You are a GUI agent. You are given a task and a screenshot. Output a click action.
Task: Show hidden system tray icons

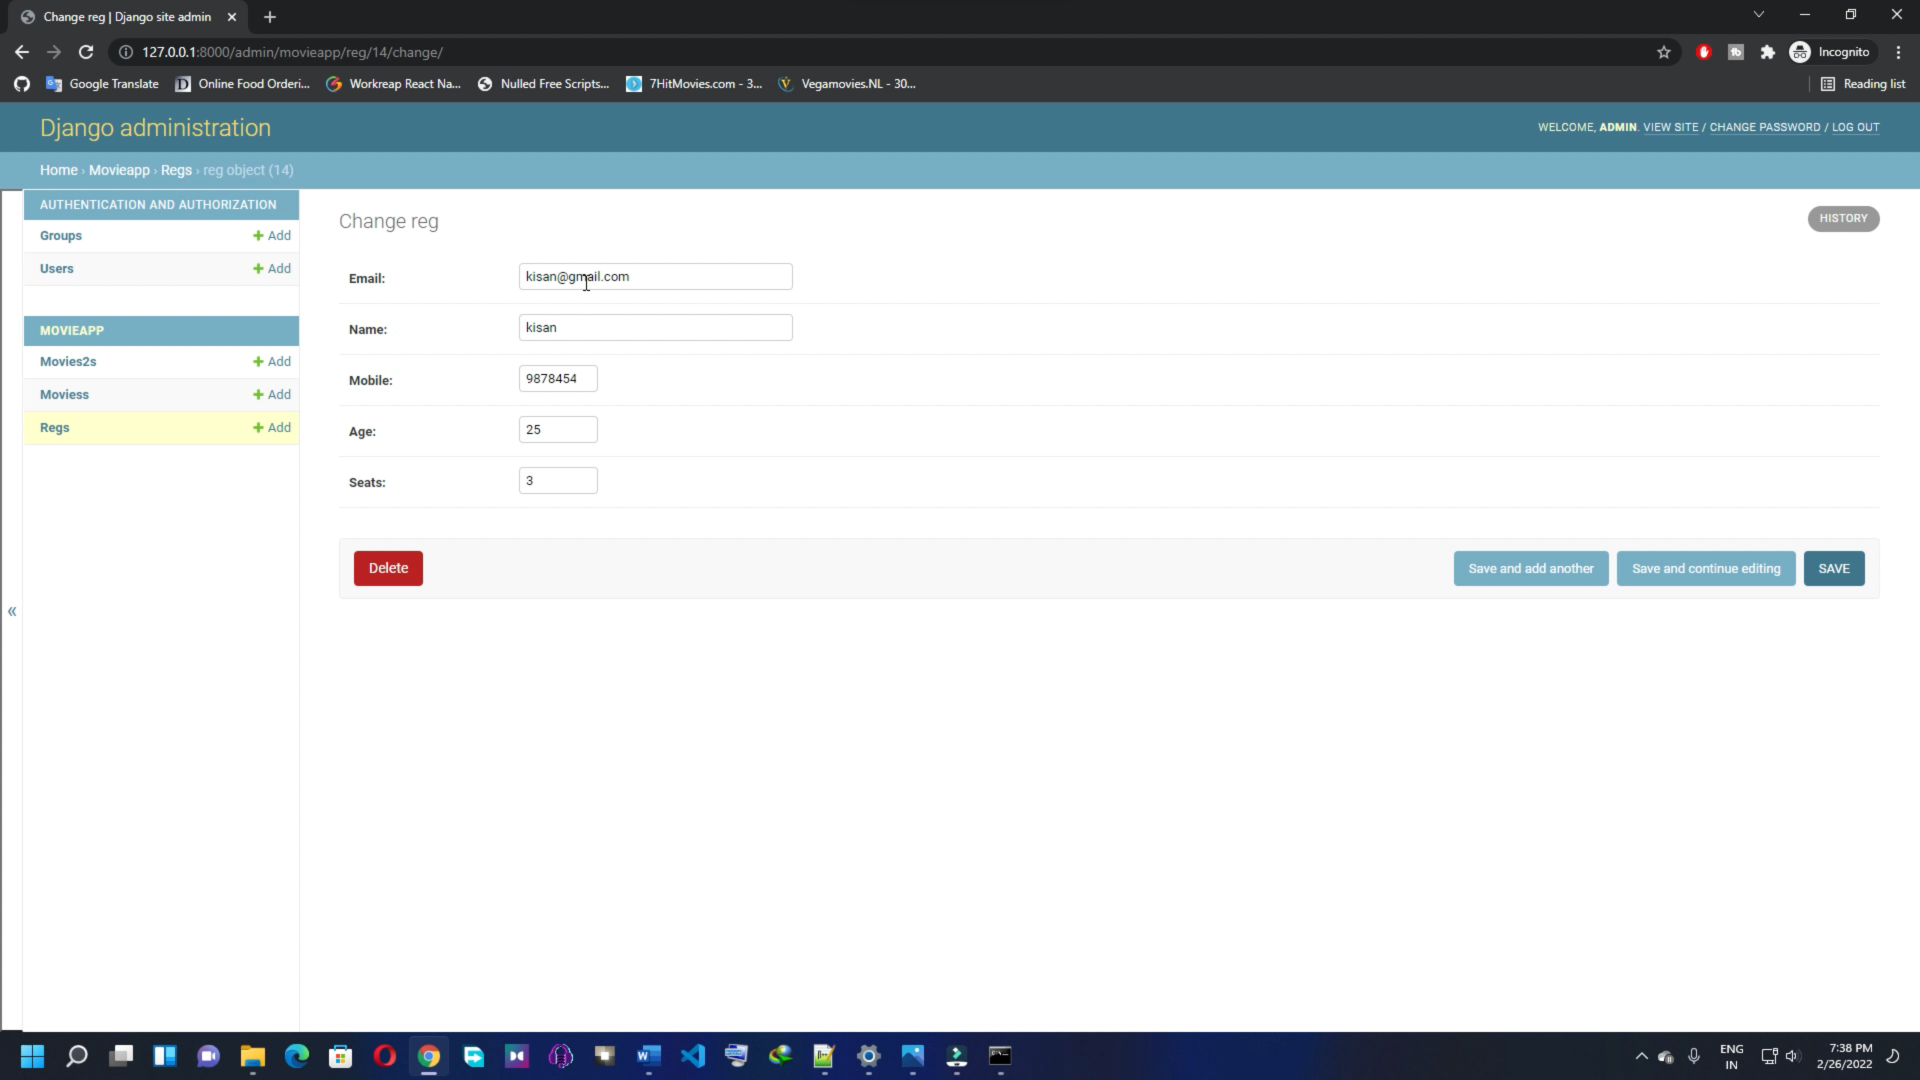tap(1641, 1056)
